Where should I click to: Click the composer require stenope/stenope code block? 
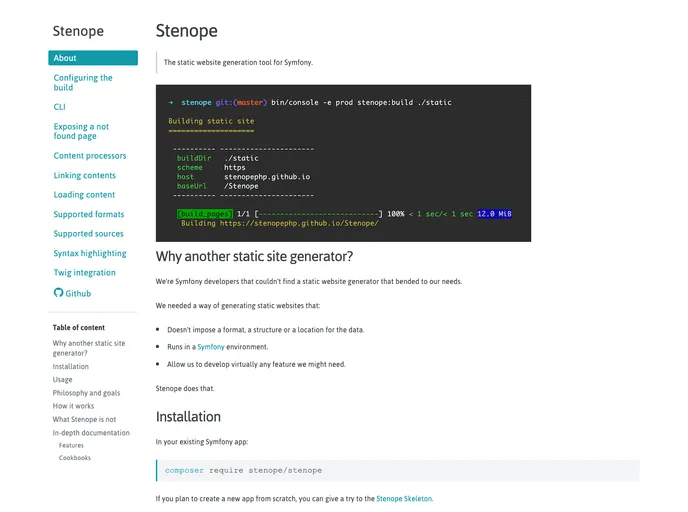pyautogui.click(x=398, y=470)
